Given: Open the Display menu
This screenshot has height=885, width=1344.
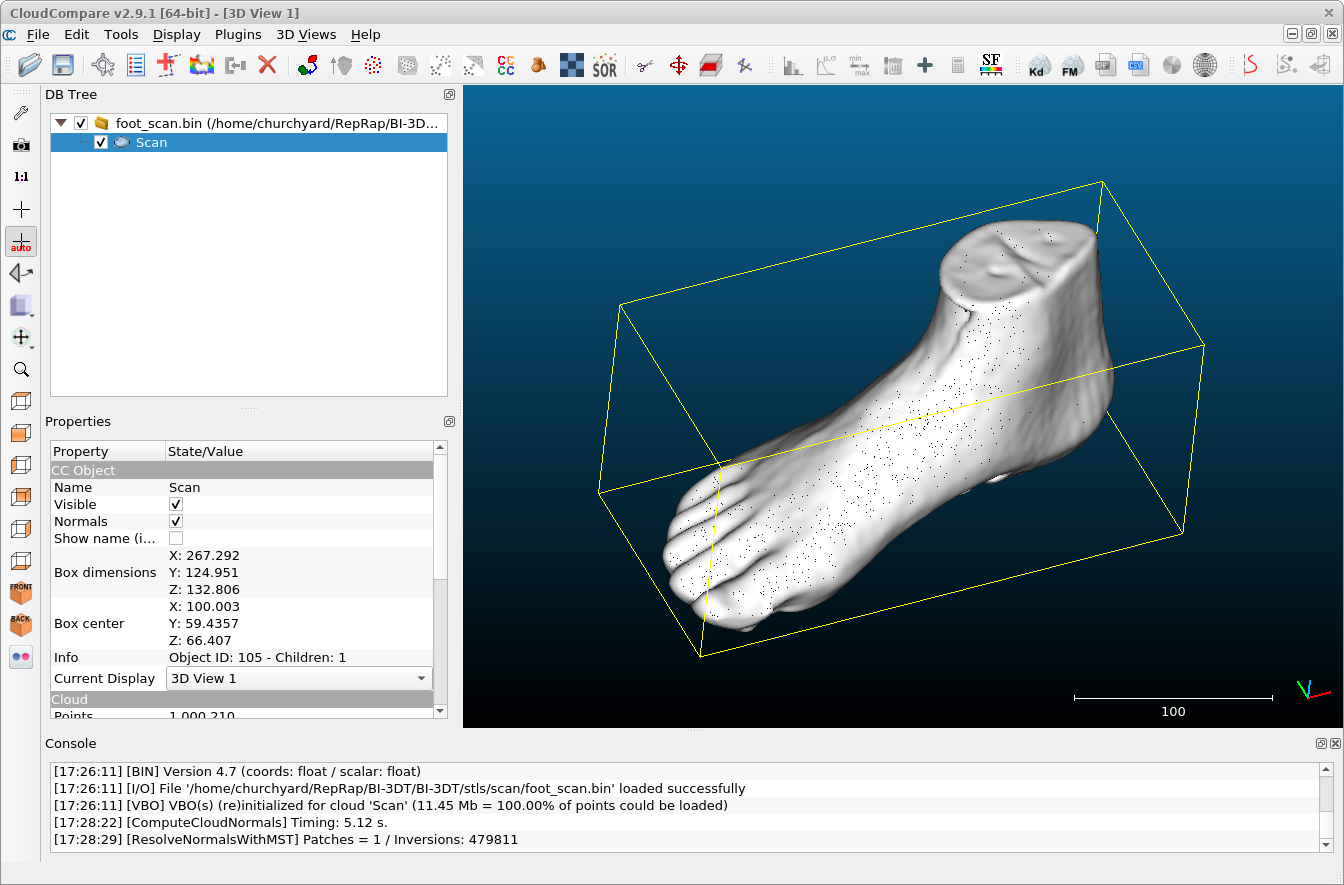Looking at the screenshot, I should click(x=177, y=34).
